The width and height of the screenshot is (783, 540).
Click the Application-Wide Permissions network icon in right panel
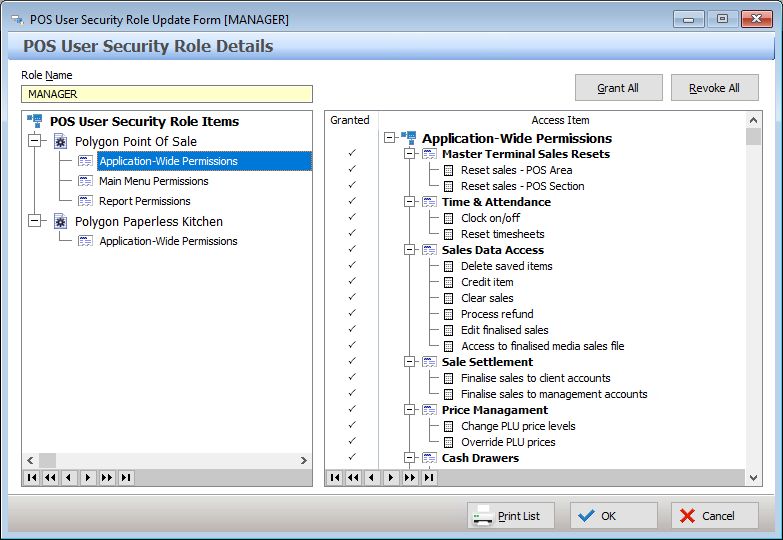click(408, 137)
